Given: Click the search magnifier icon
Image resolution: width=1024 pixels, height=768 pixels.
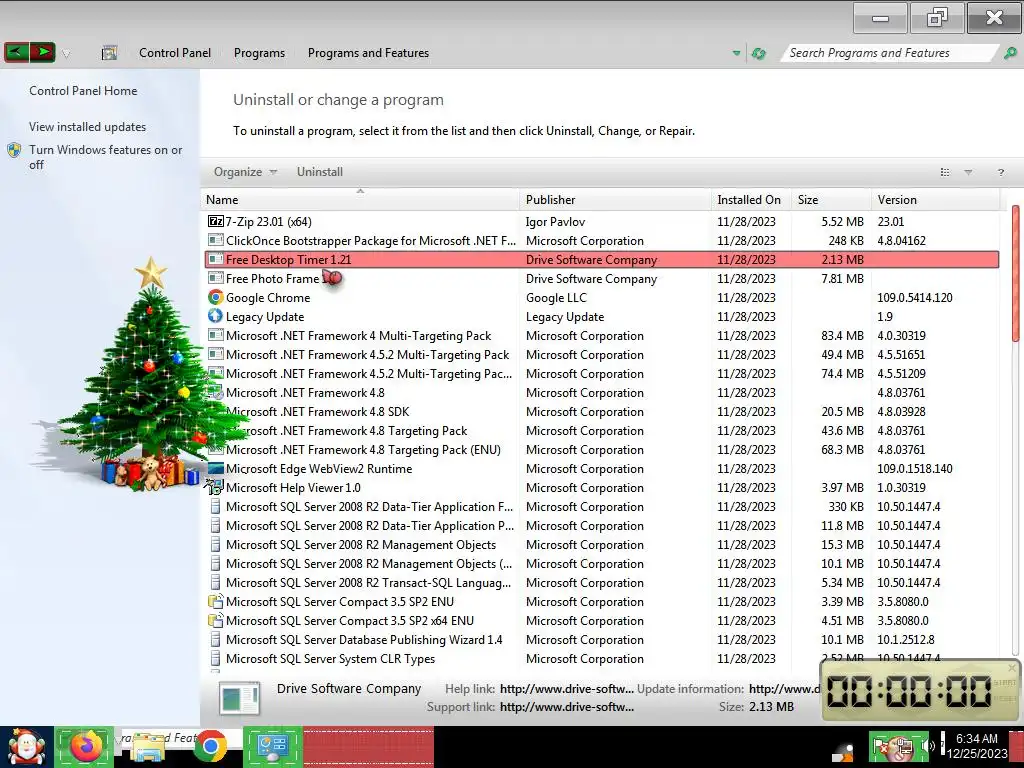Looking at the screenshot, I should click(1010, 53).
